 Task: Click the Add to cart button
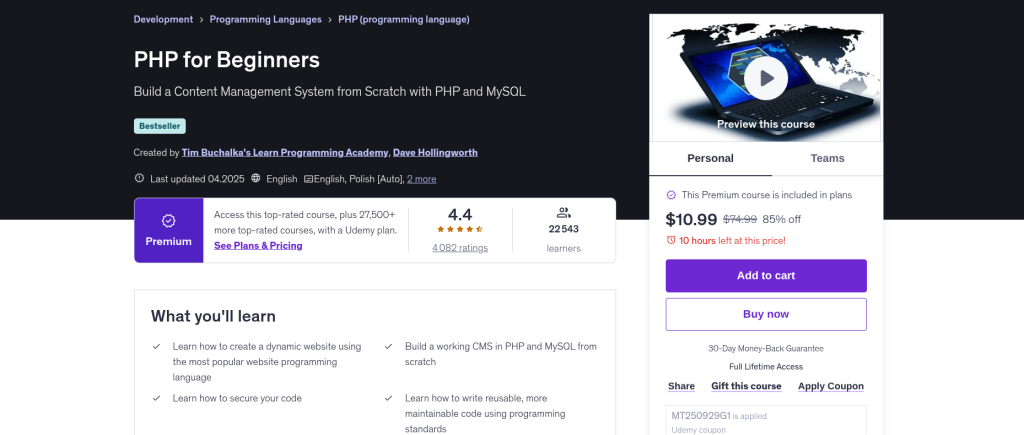(x=766, y=275)
